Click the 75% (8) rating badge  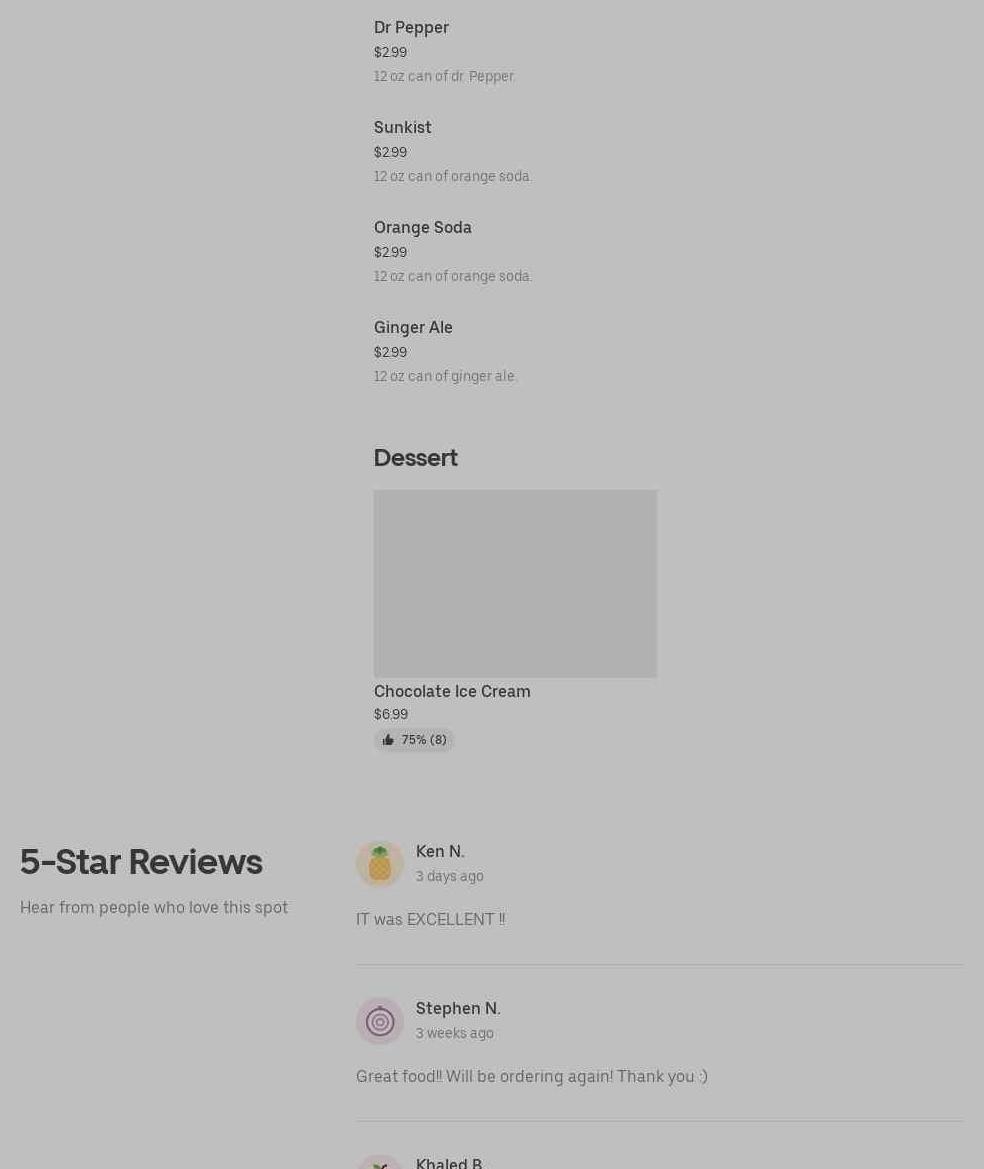pyautogui.click(x=414, y=740)
